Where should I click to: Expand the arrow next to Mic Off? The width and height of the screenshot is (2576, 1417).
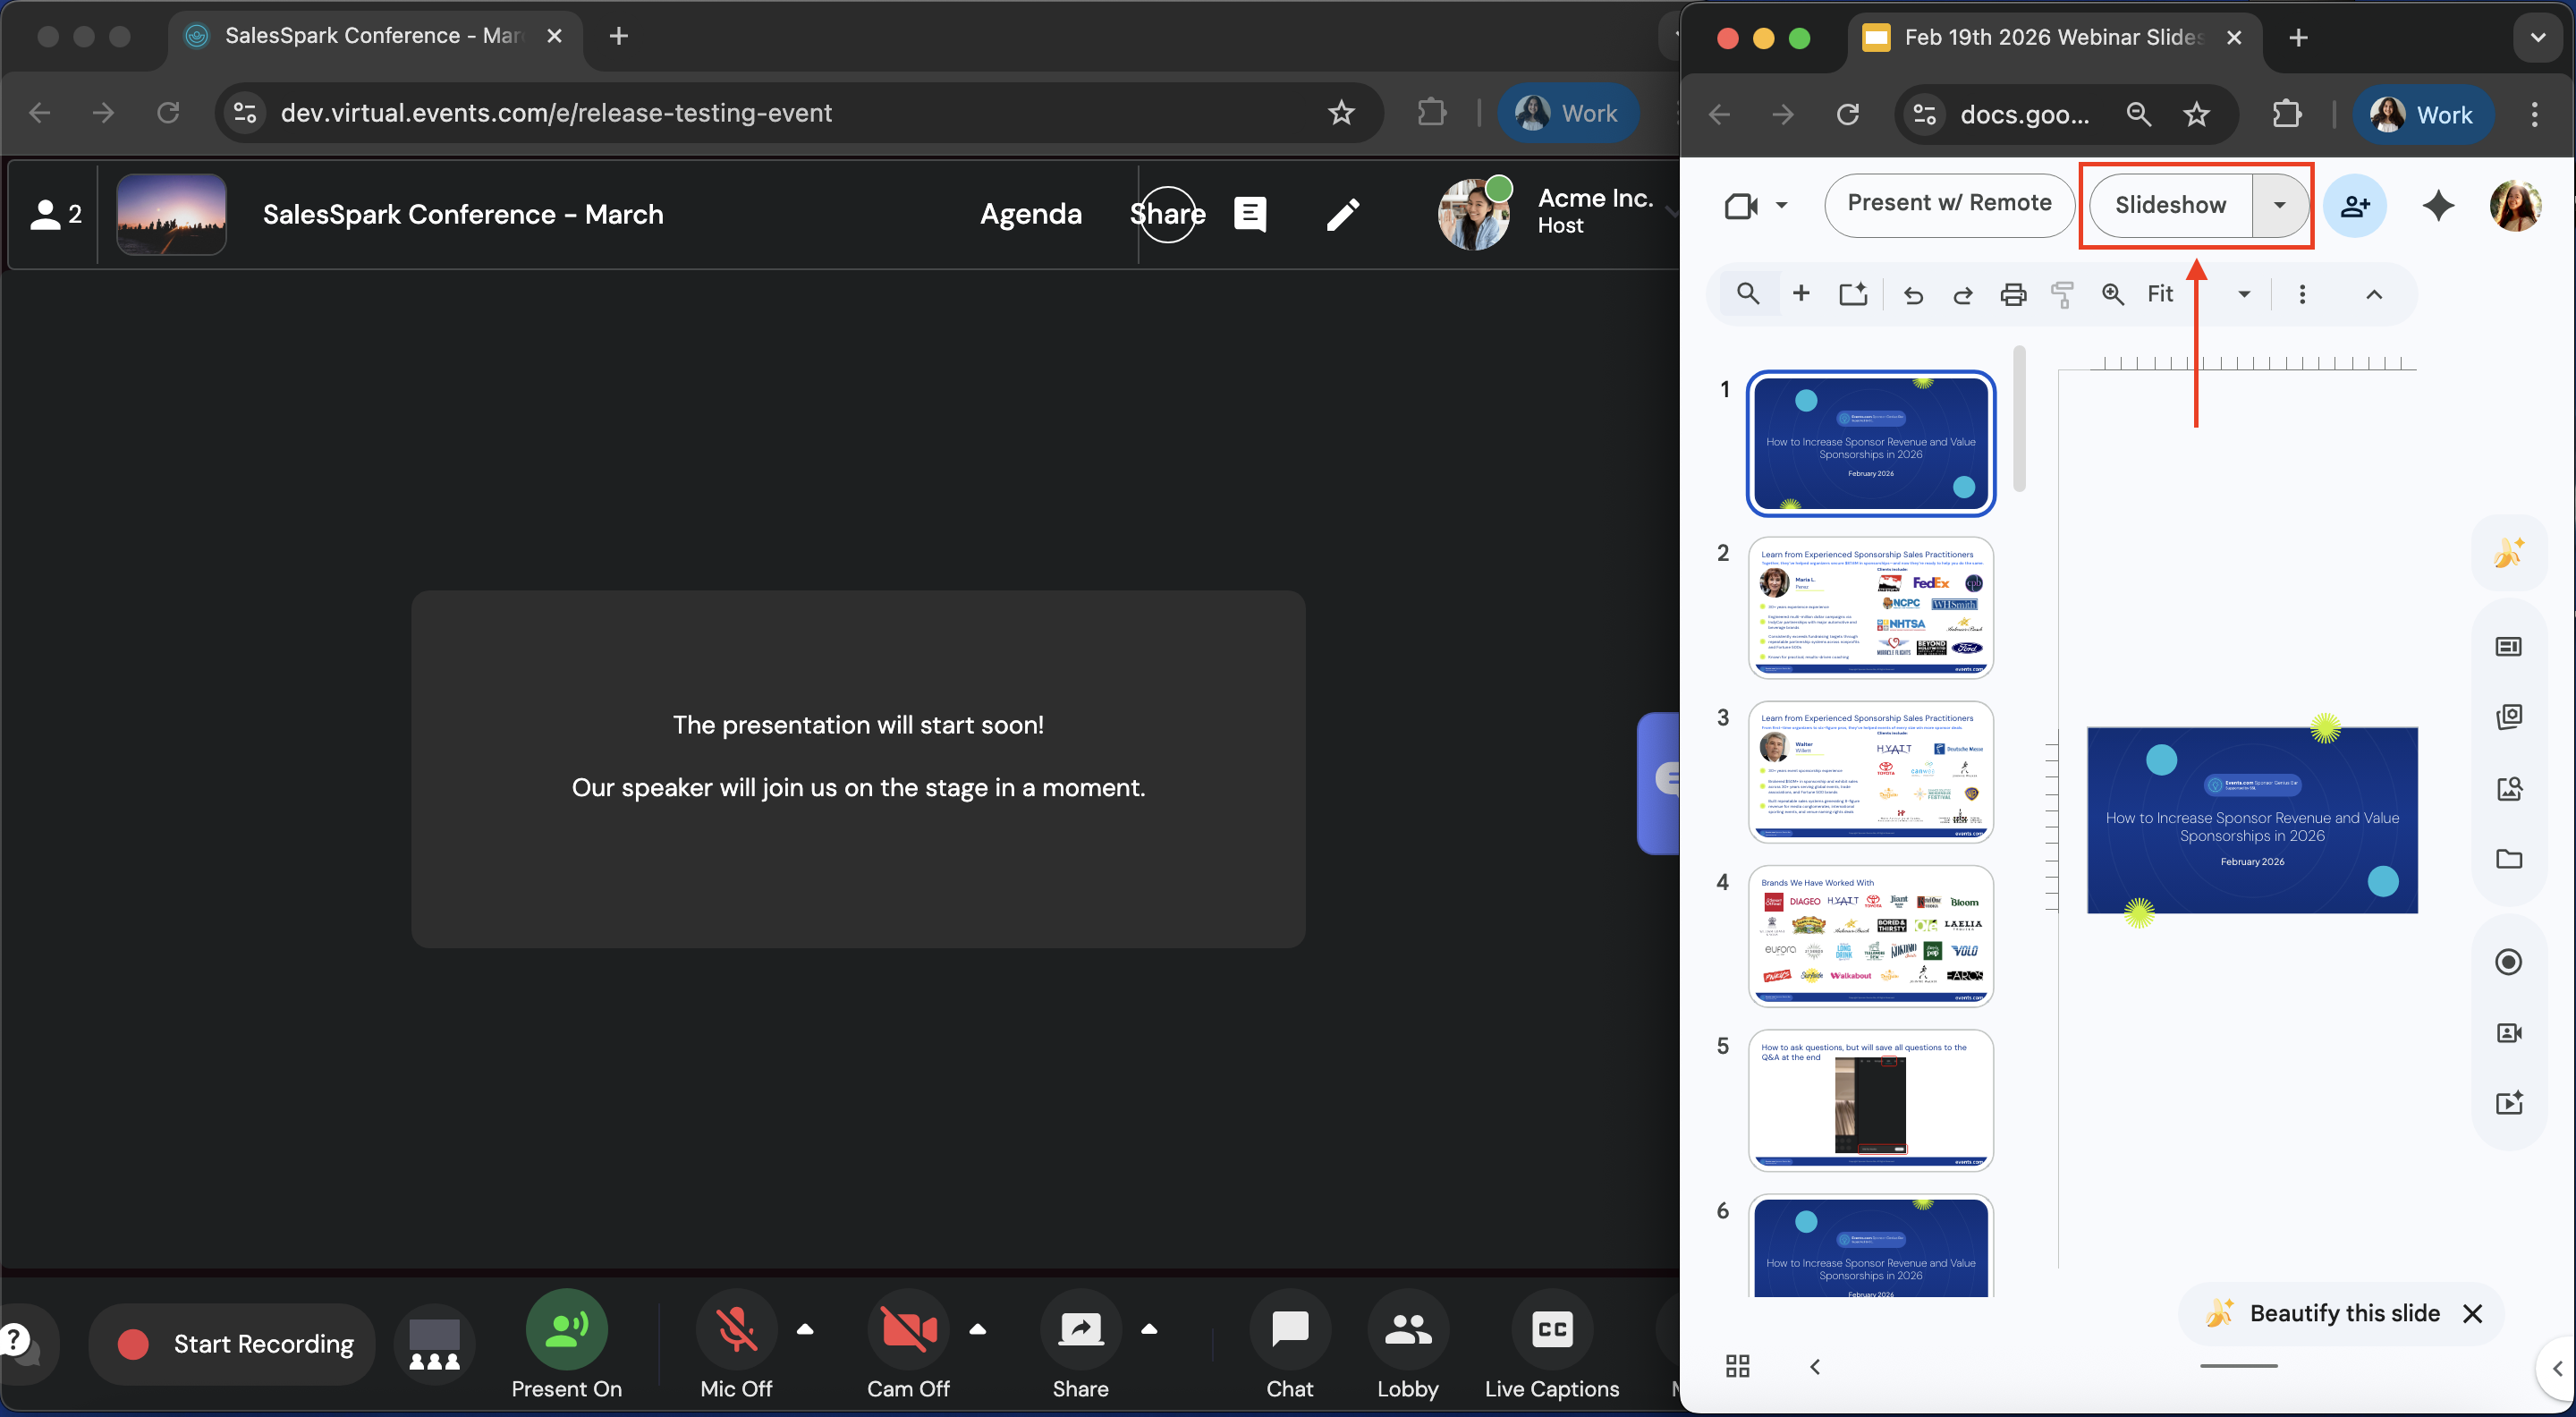click(x=805, y=1329)
